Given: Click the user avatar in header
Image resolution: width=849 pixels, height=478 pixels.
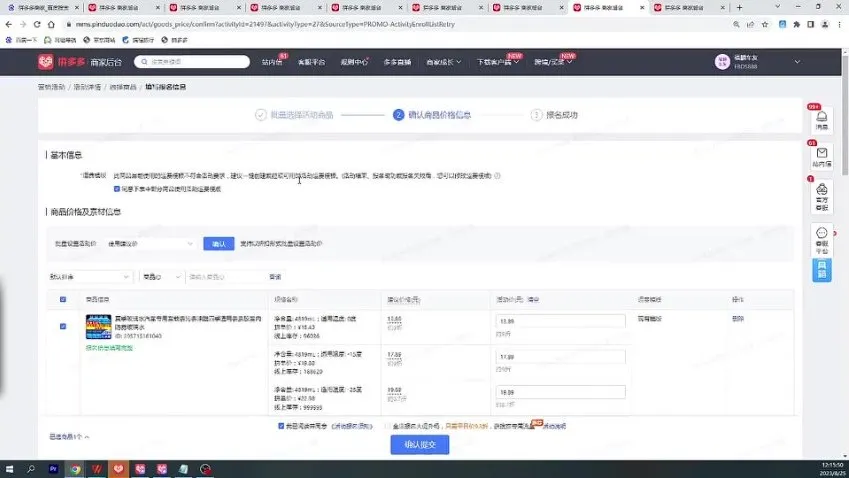Looking at the screenshot, I should pyautogui.click(x=721, y=62).
